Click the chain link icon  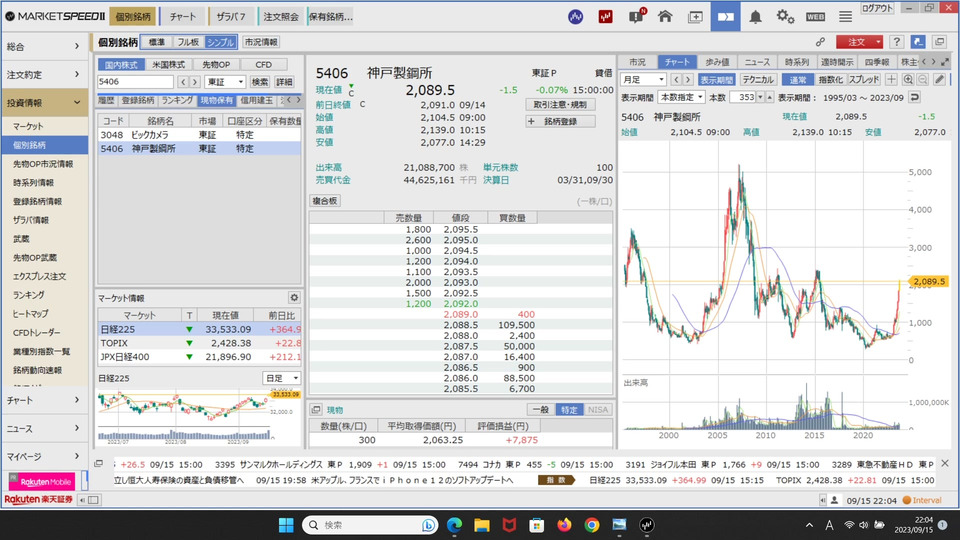(x=820, y=42)
